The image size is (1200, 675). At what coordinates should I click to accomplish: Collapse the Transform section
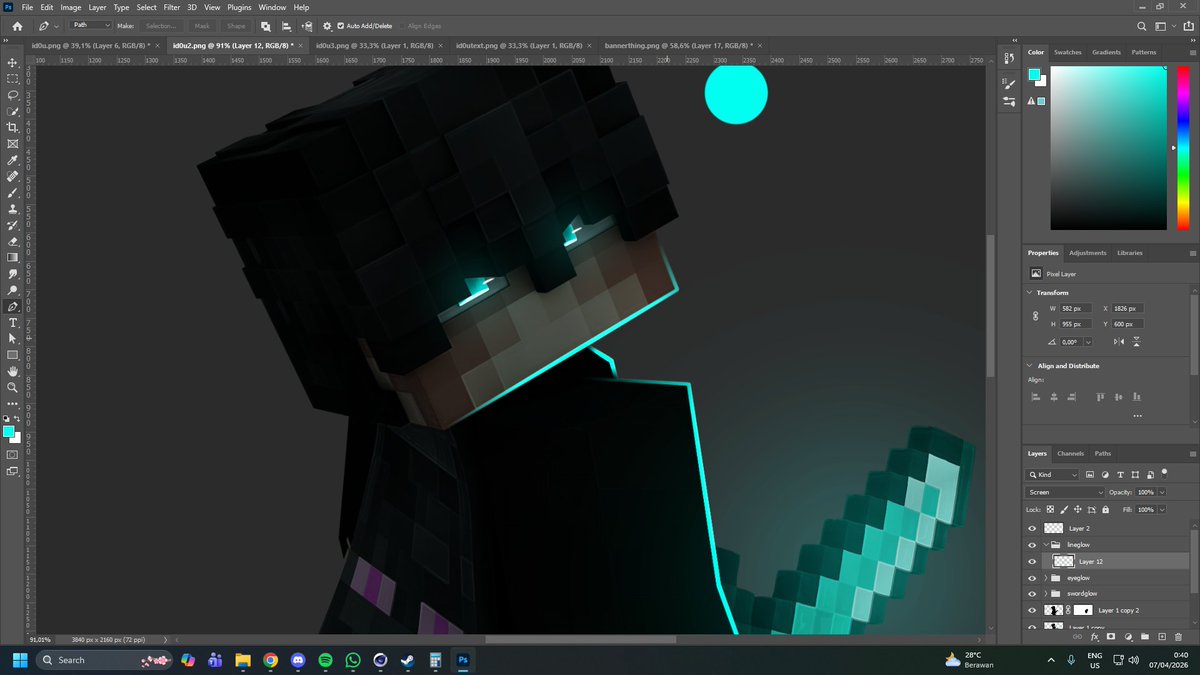click(1031, 292)
